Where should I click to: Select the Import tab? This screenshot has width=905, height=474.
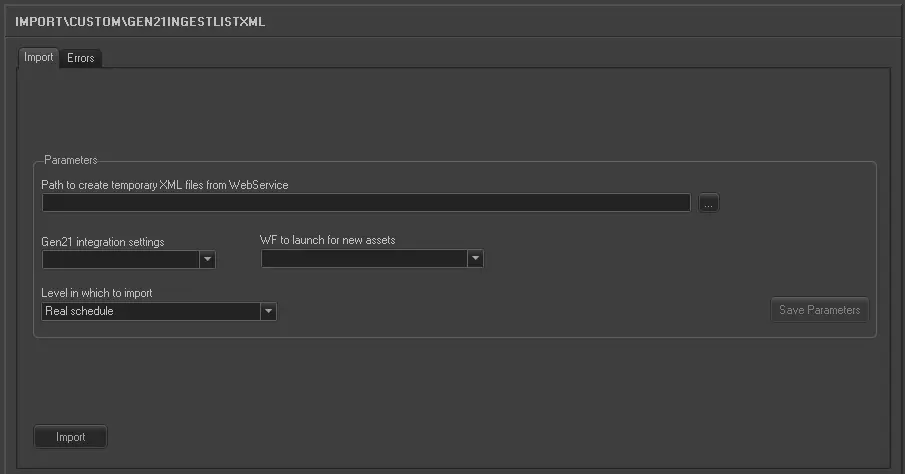coord(39,58)
